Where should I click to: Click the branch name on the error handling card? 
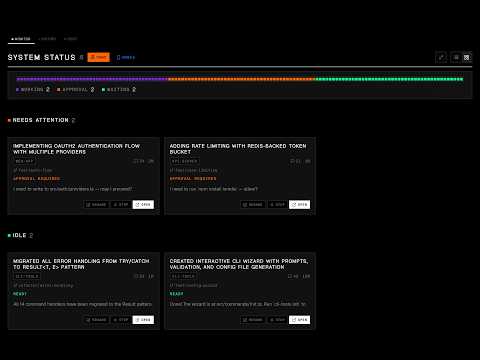43,286
